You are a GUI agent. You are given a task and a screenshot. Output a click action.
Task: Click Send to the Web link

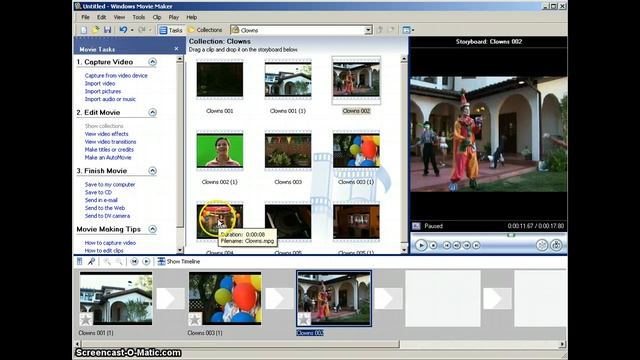pos(104,208)
